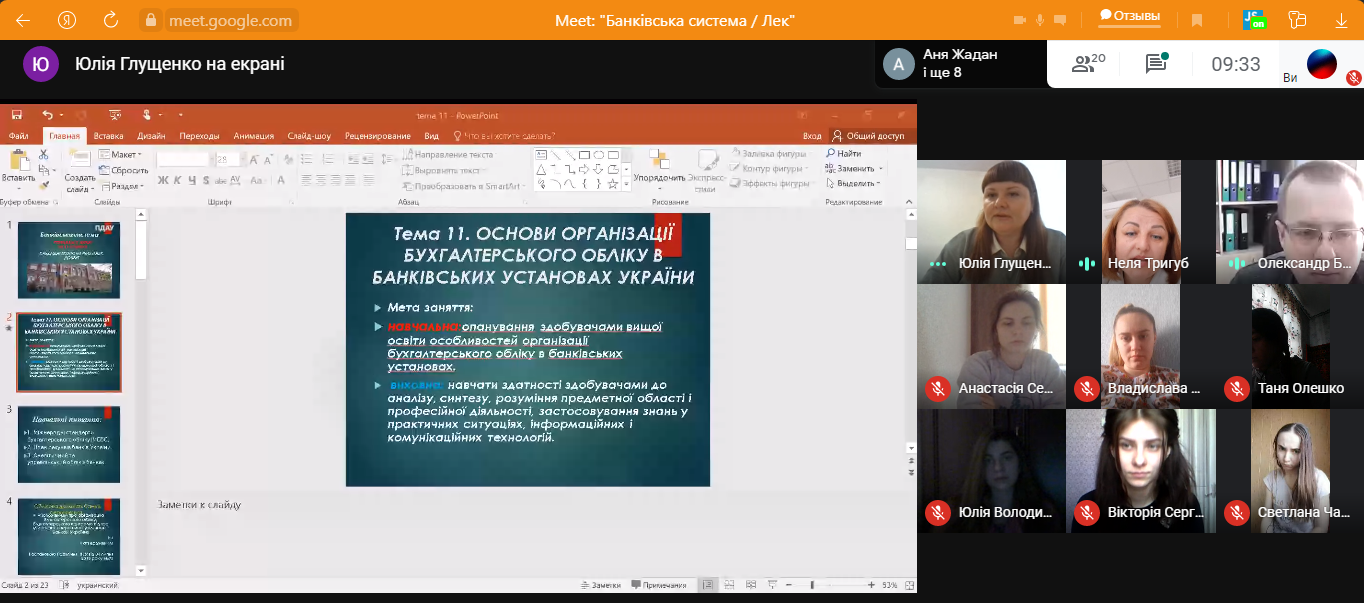Select slide 3 thumbnail in the slide panel
Viewport: 1364px width, 603px height.
tap(69, 444)
